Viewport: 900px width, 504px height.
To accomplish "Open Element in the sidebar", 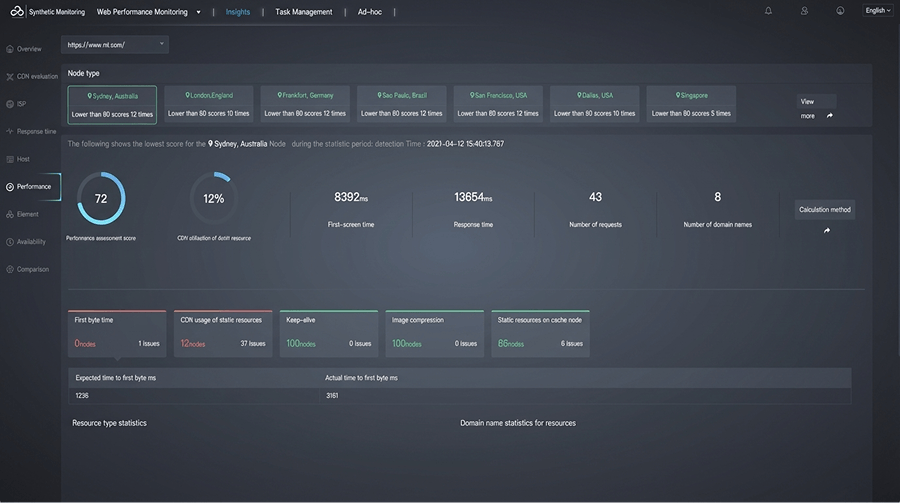I will tap(28, 215).
